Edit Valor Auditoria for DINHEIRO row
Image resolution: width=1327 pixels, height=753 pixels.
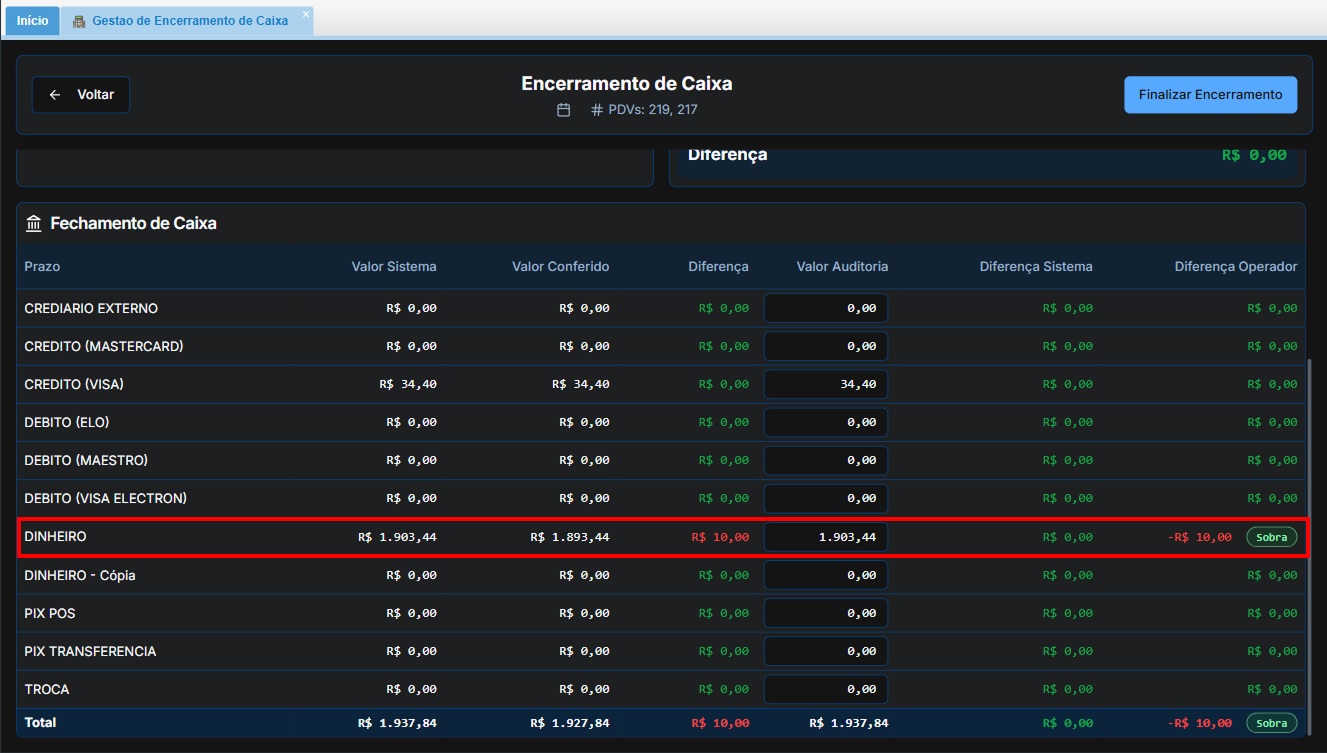tap(826, 537)
